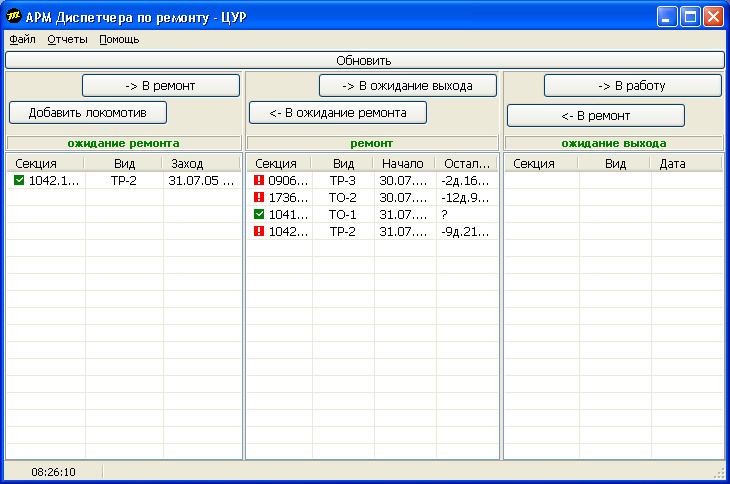The image size is (730, 484).
Task: Click the application icon in title bar
Action: pos(14,16)
